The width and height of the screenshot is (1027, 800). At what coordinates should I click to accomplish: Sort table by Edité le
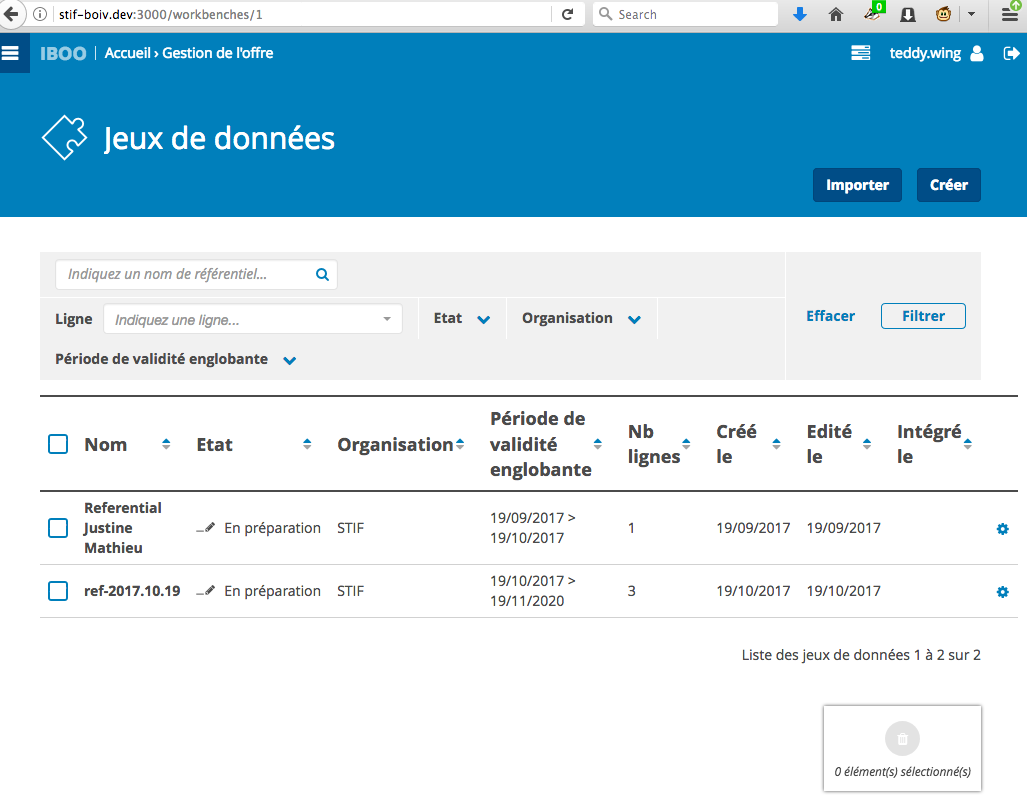tap(867, 444)
